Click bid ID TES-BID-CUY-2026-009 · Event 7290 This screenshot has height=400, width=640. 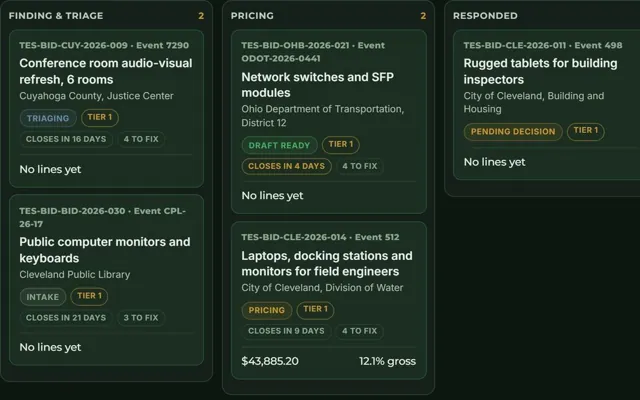[x=104, y=45]
